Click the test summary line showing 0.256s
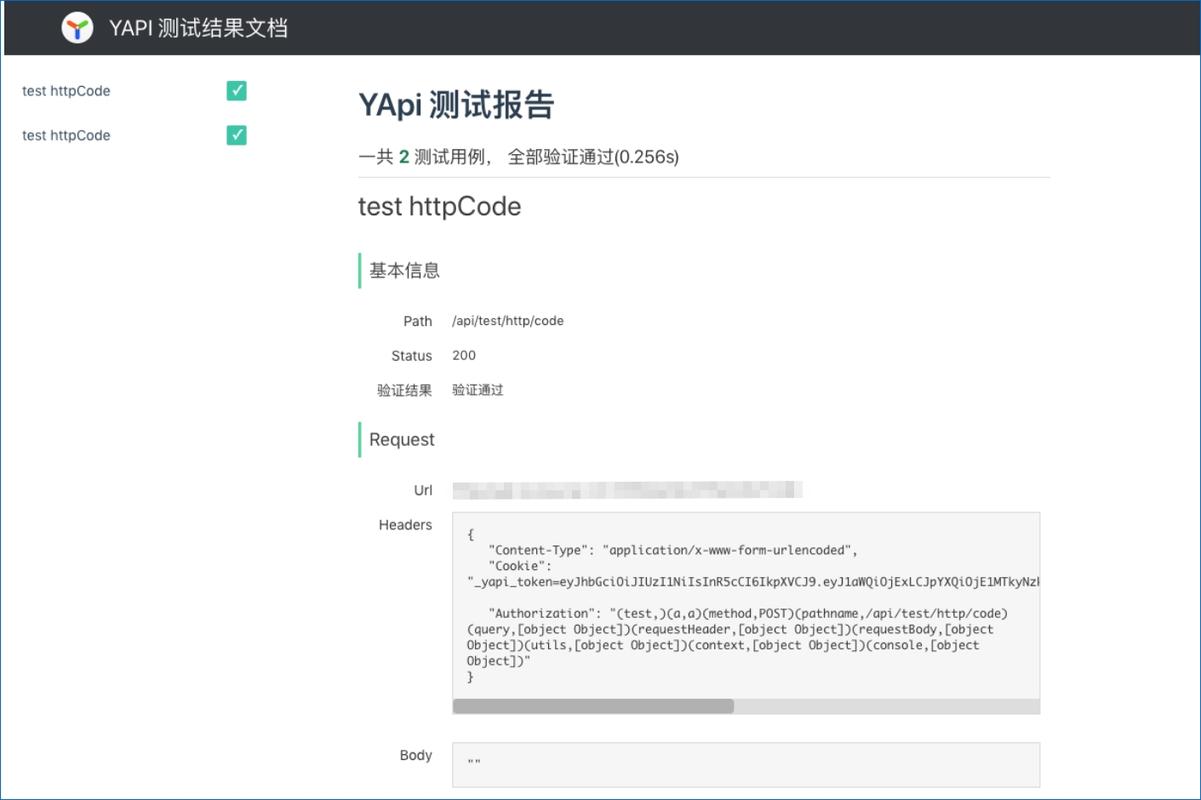Screen dimensions: 1201x800 pos(518,157)
